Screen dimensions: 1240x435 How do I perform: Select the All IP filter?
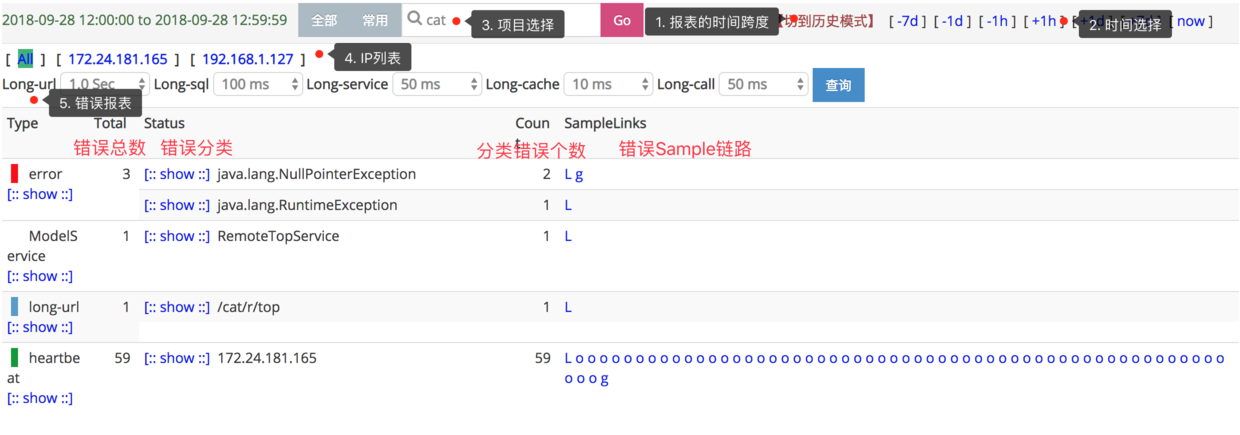click(25, 59)
